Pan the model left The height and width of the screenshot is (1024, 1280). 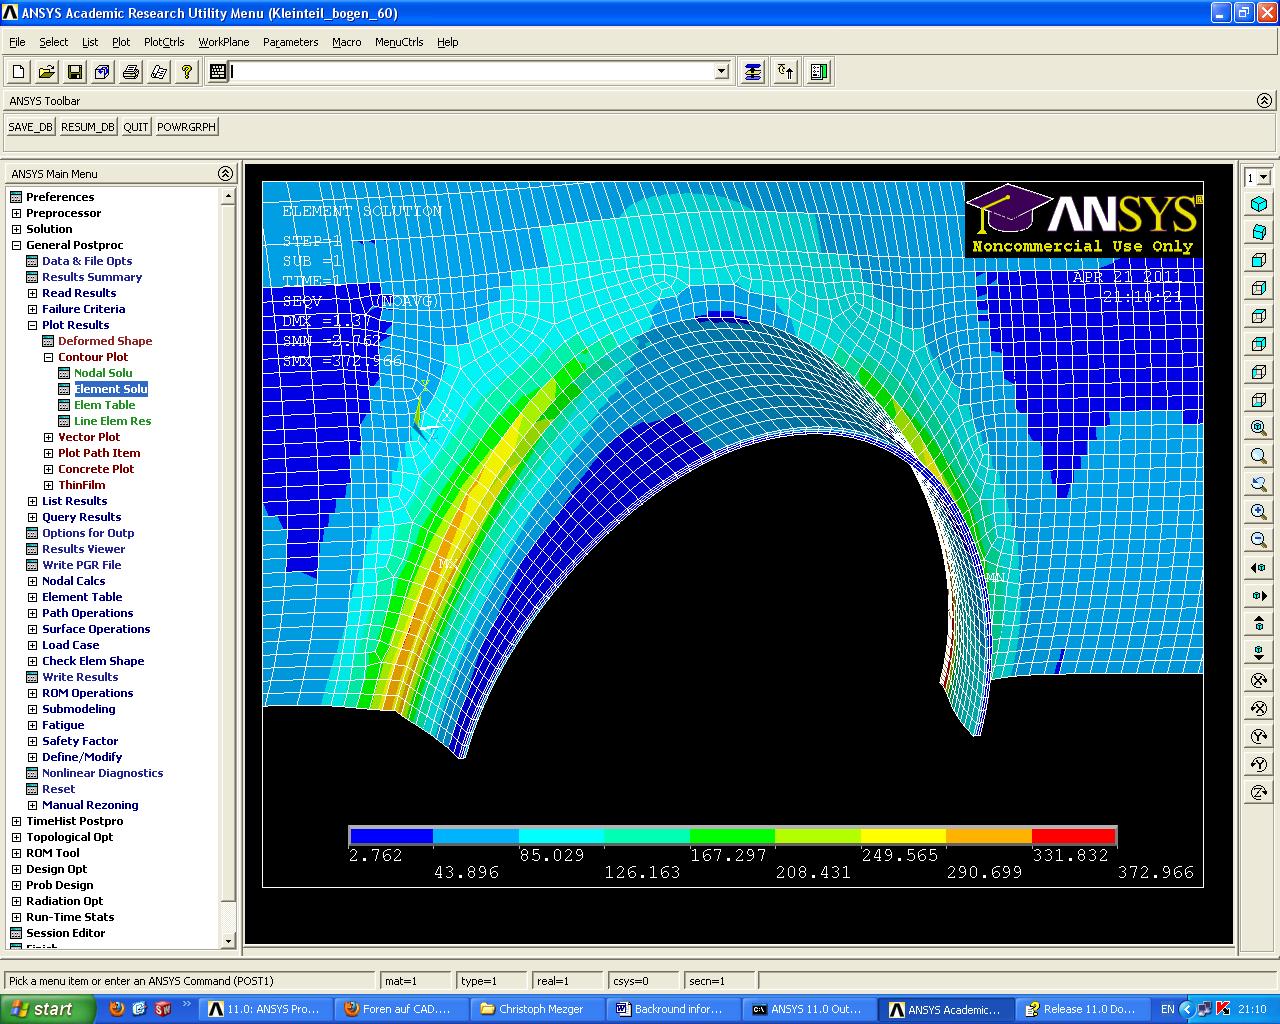(1259, 568)
